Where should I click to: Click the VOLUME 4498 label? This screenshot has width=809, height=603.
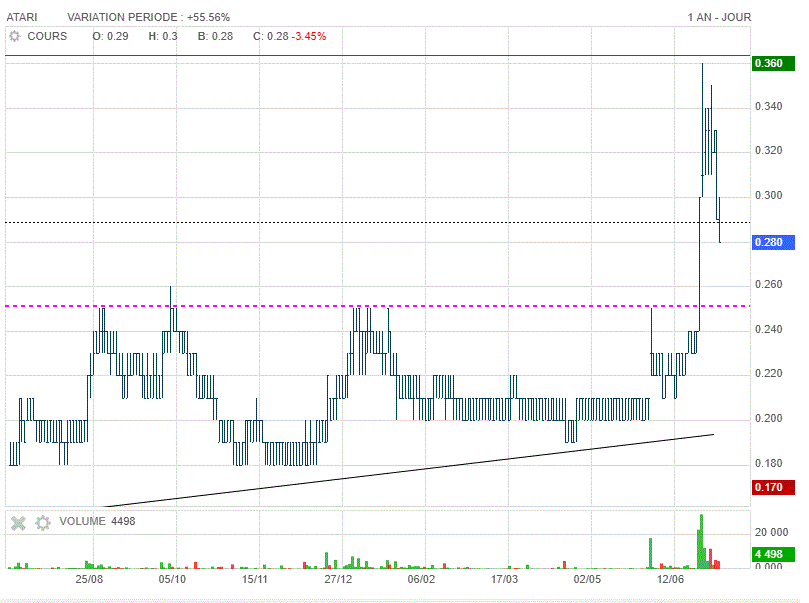(97, 521)
